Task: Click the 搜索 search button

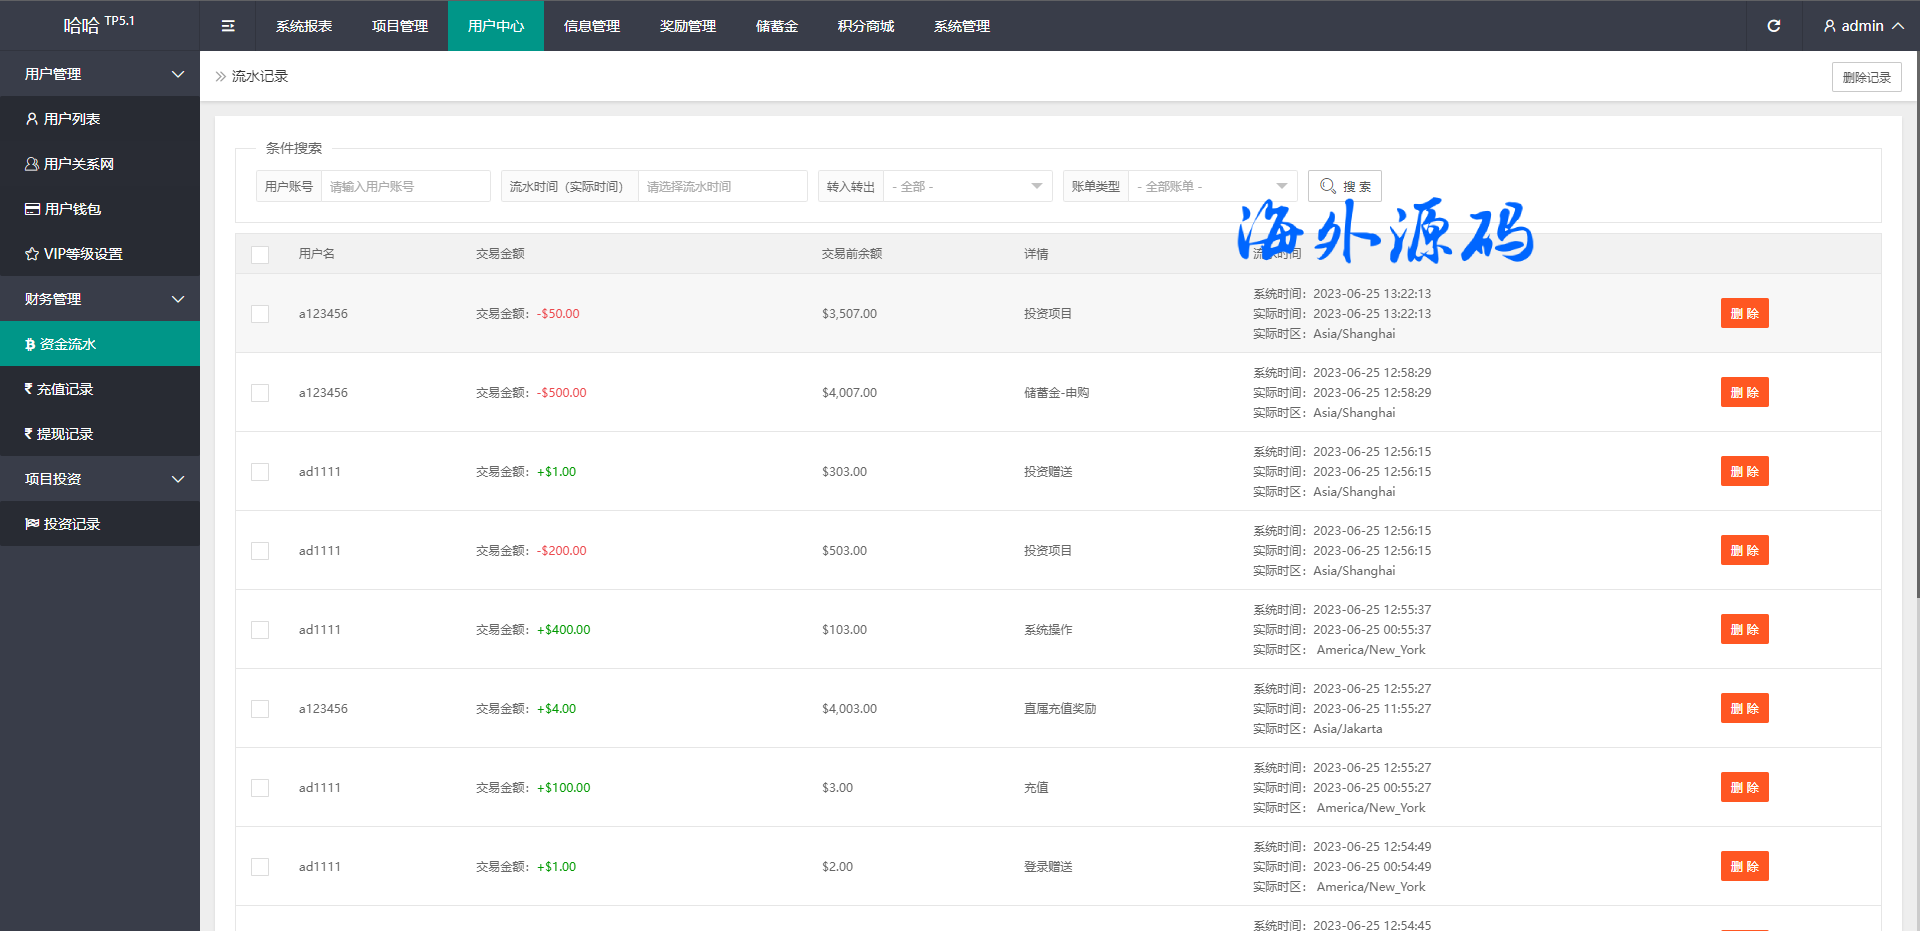Action: point(1344,187)
